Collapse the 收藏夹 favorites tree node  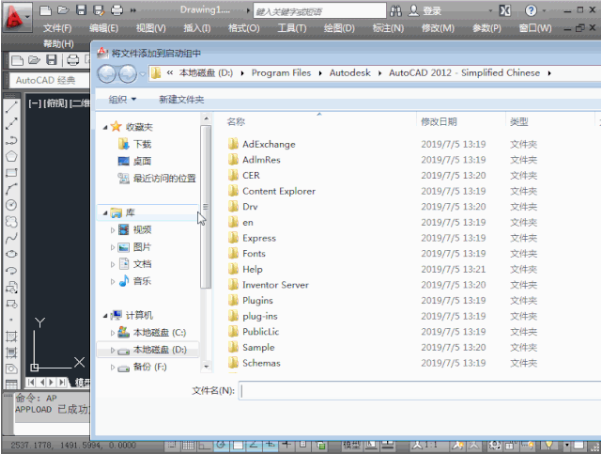coord(105,127)
